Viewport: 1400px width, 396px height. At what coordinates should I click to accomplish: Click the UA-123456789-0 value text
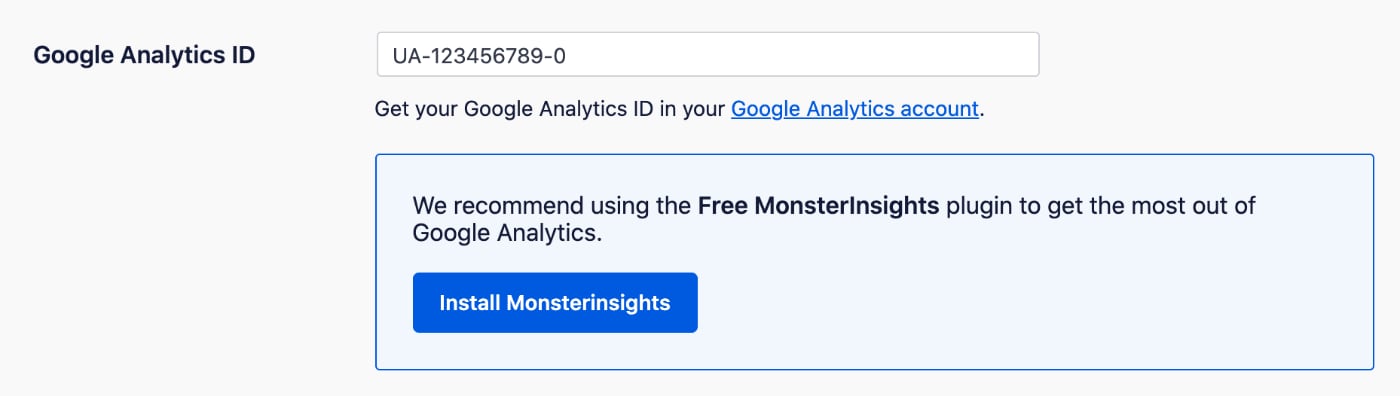[x=479, y=55]
